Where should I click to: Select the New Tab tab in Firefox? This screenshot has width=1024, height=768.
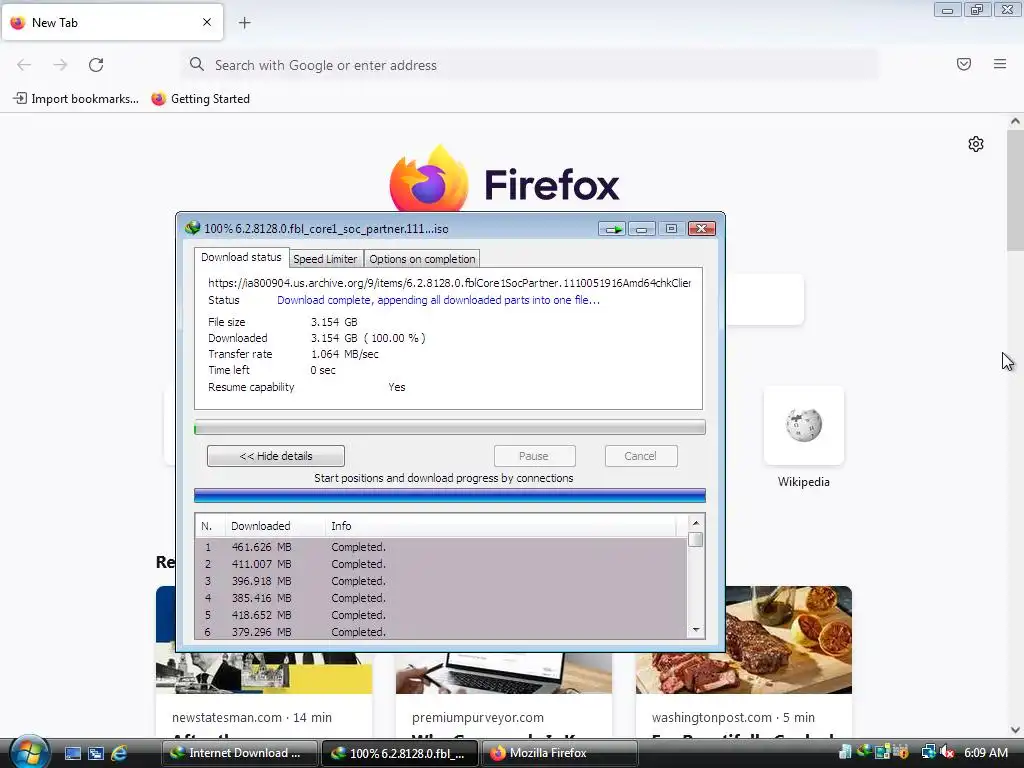pos(112,22)
